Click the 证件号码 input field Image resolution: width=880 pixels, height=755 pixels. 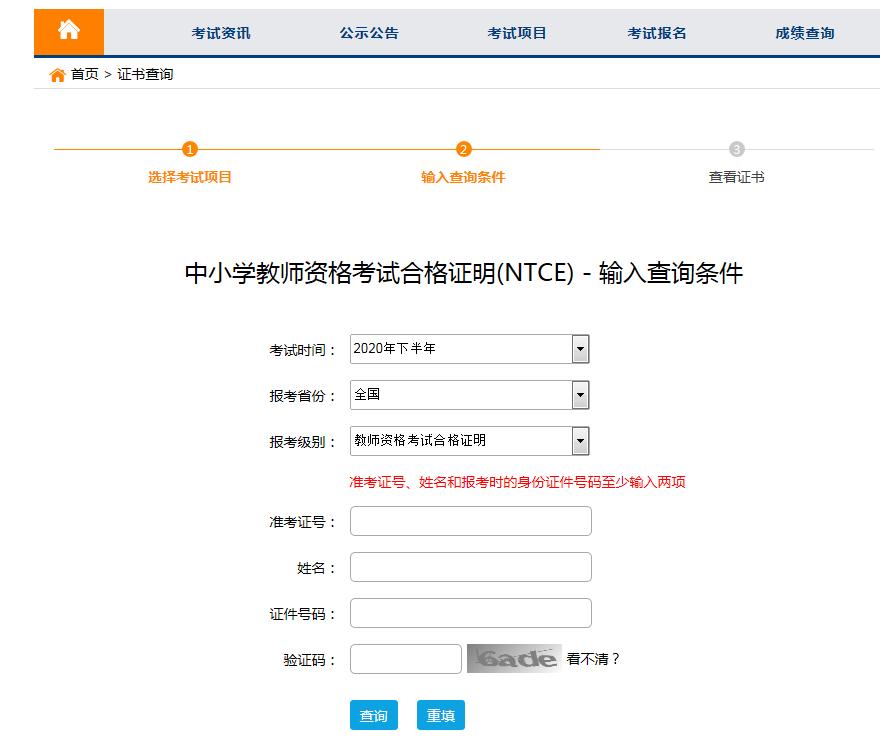(x=469, y=612)
